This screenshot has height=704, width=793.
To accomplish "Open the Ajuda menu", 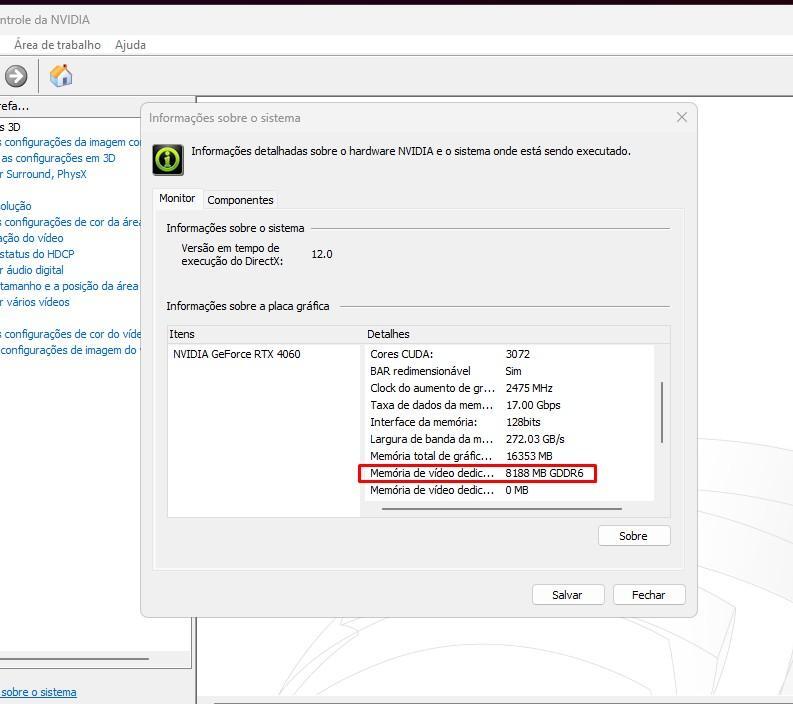I will click(x=130, y=45).
